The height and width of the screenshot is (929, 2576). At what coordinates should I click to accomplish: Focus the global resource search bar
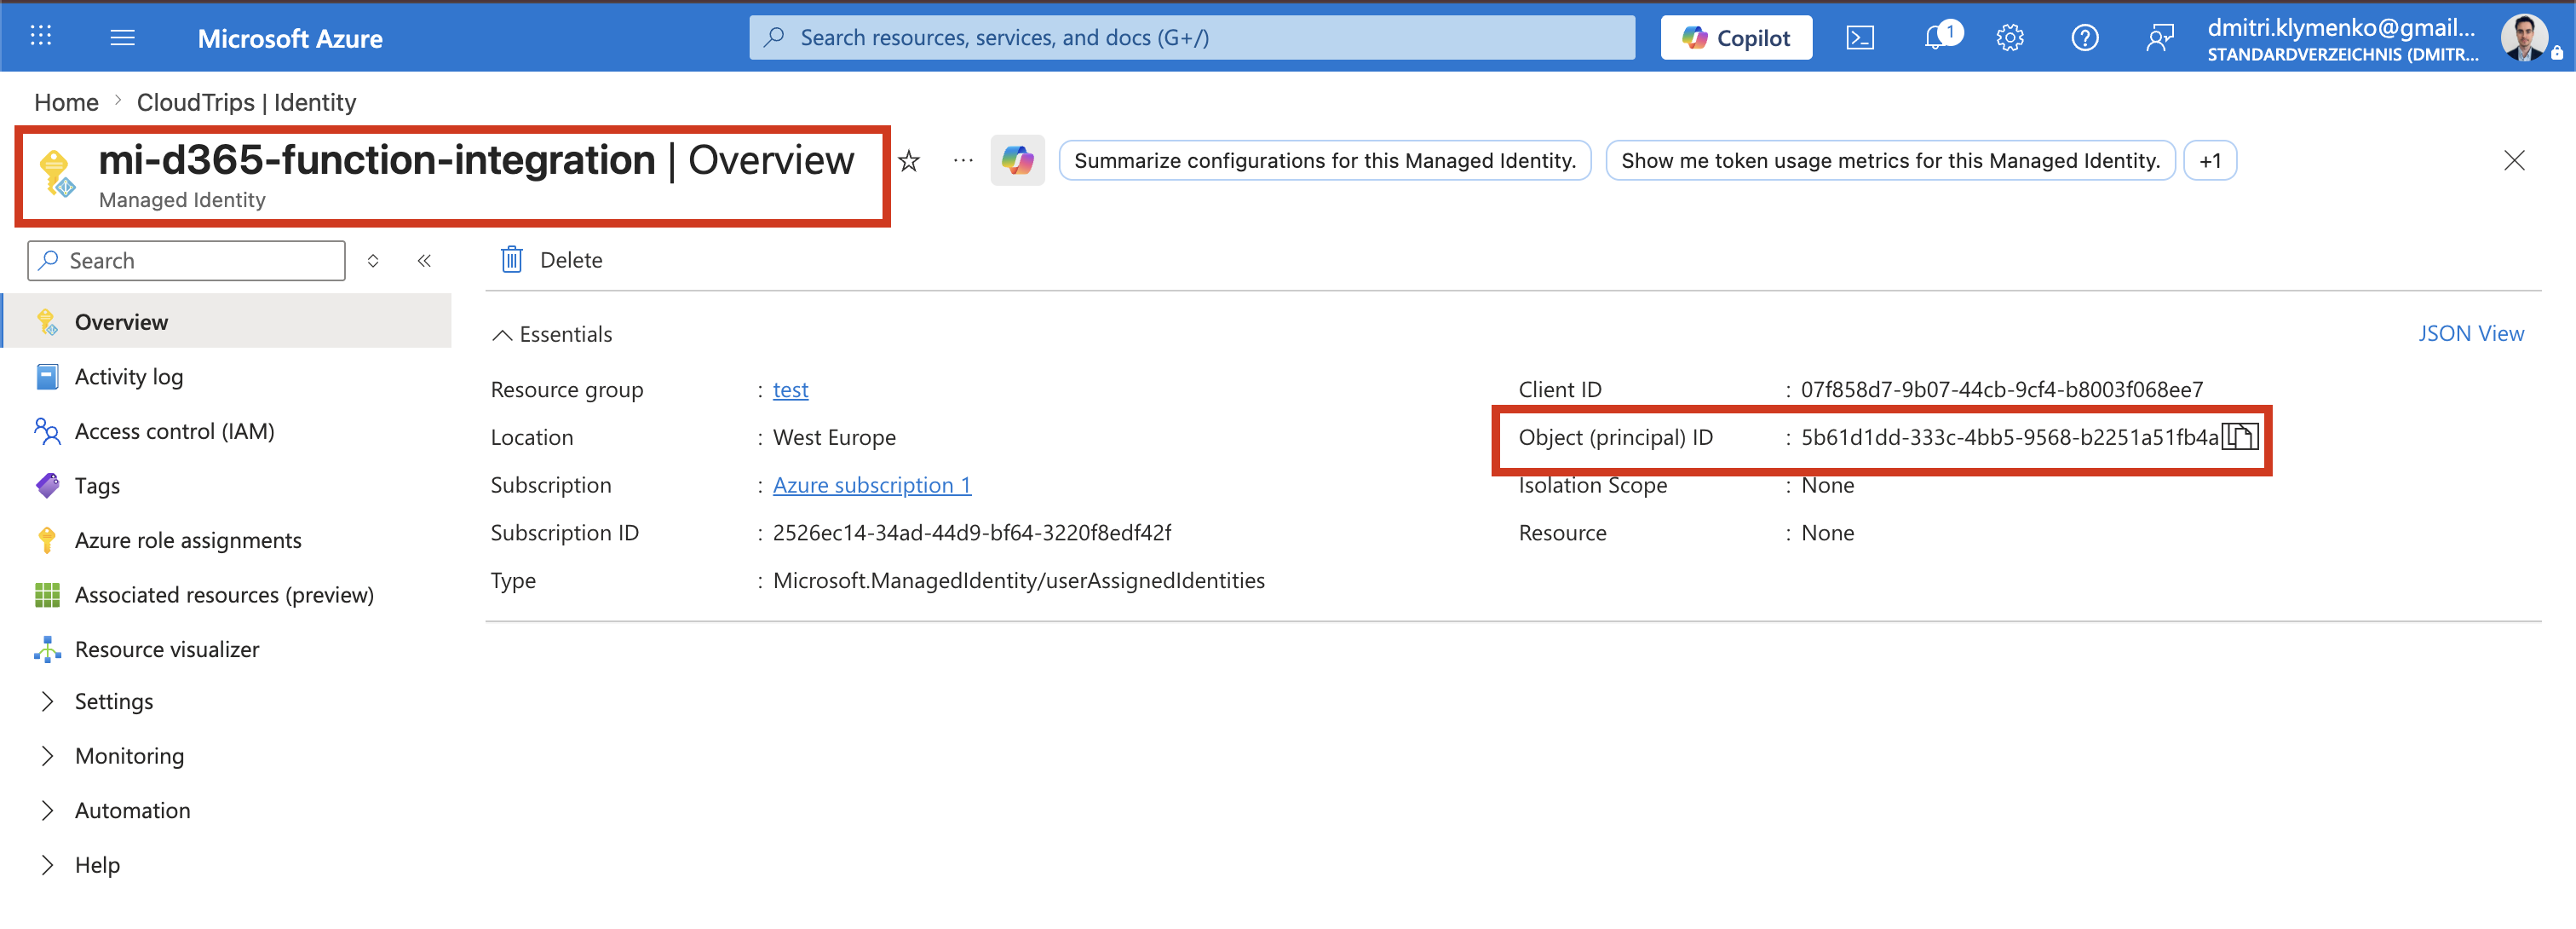1192,38
